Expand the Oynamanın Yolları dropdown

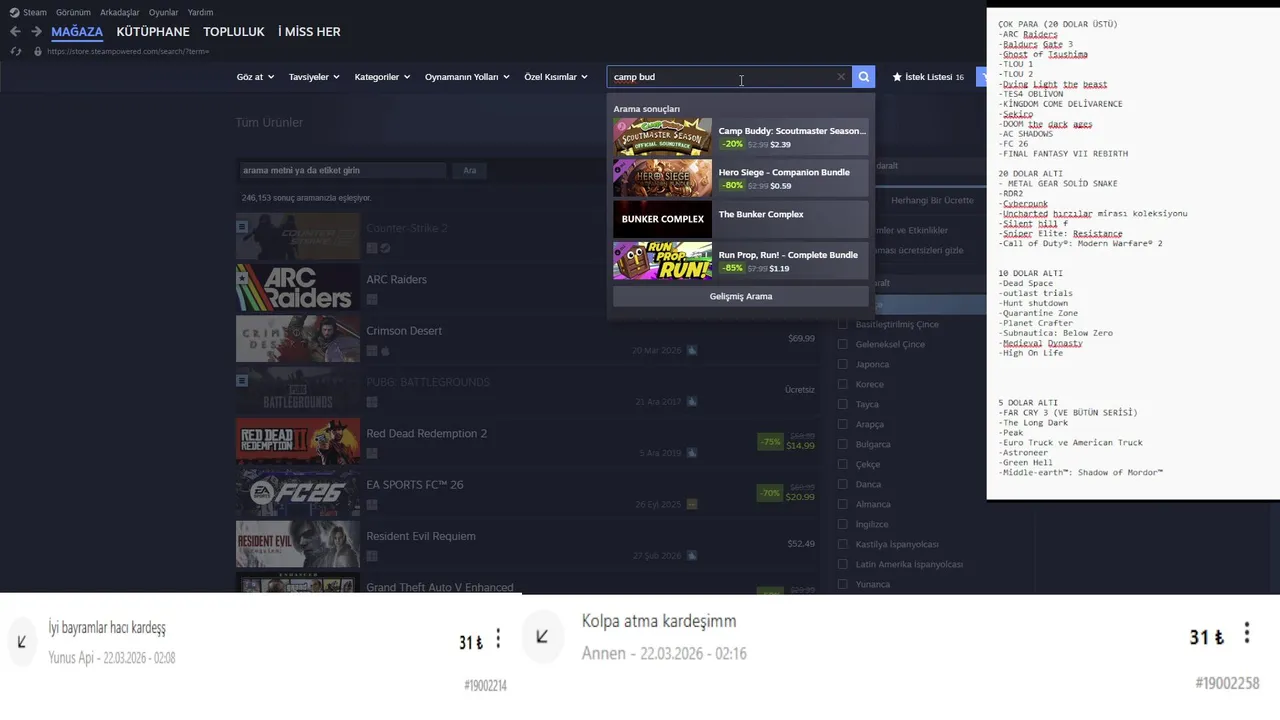pos(467,77)
